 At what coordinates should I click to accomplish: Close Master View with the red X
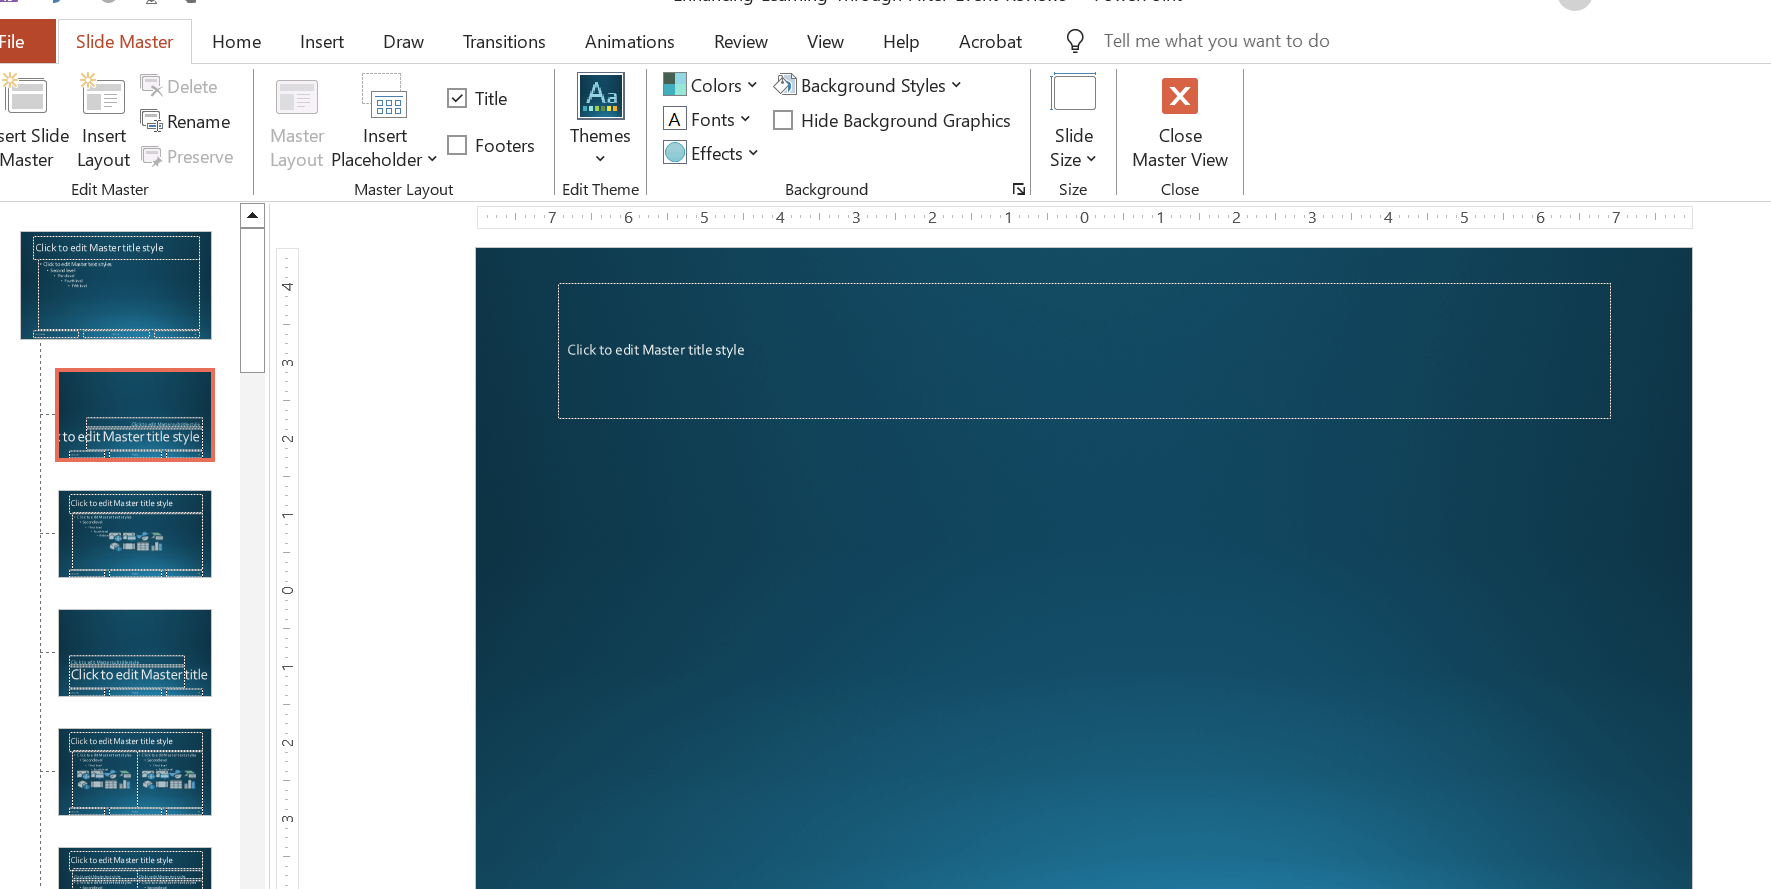1180,96
